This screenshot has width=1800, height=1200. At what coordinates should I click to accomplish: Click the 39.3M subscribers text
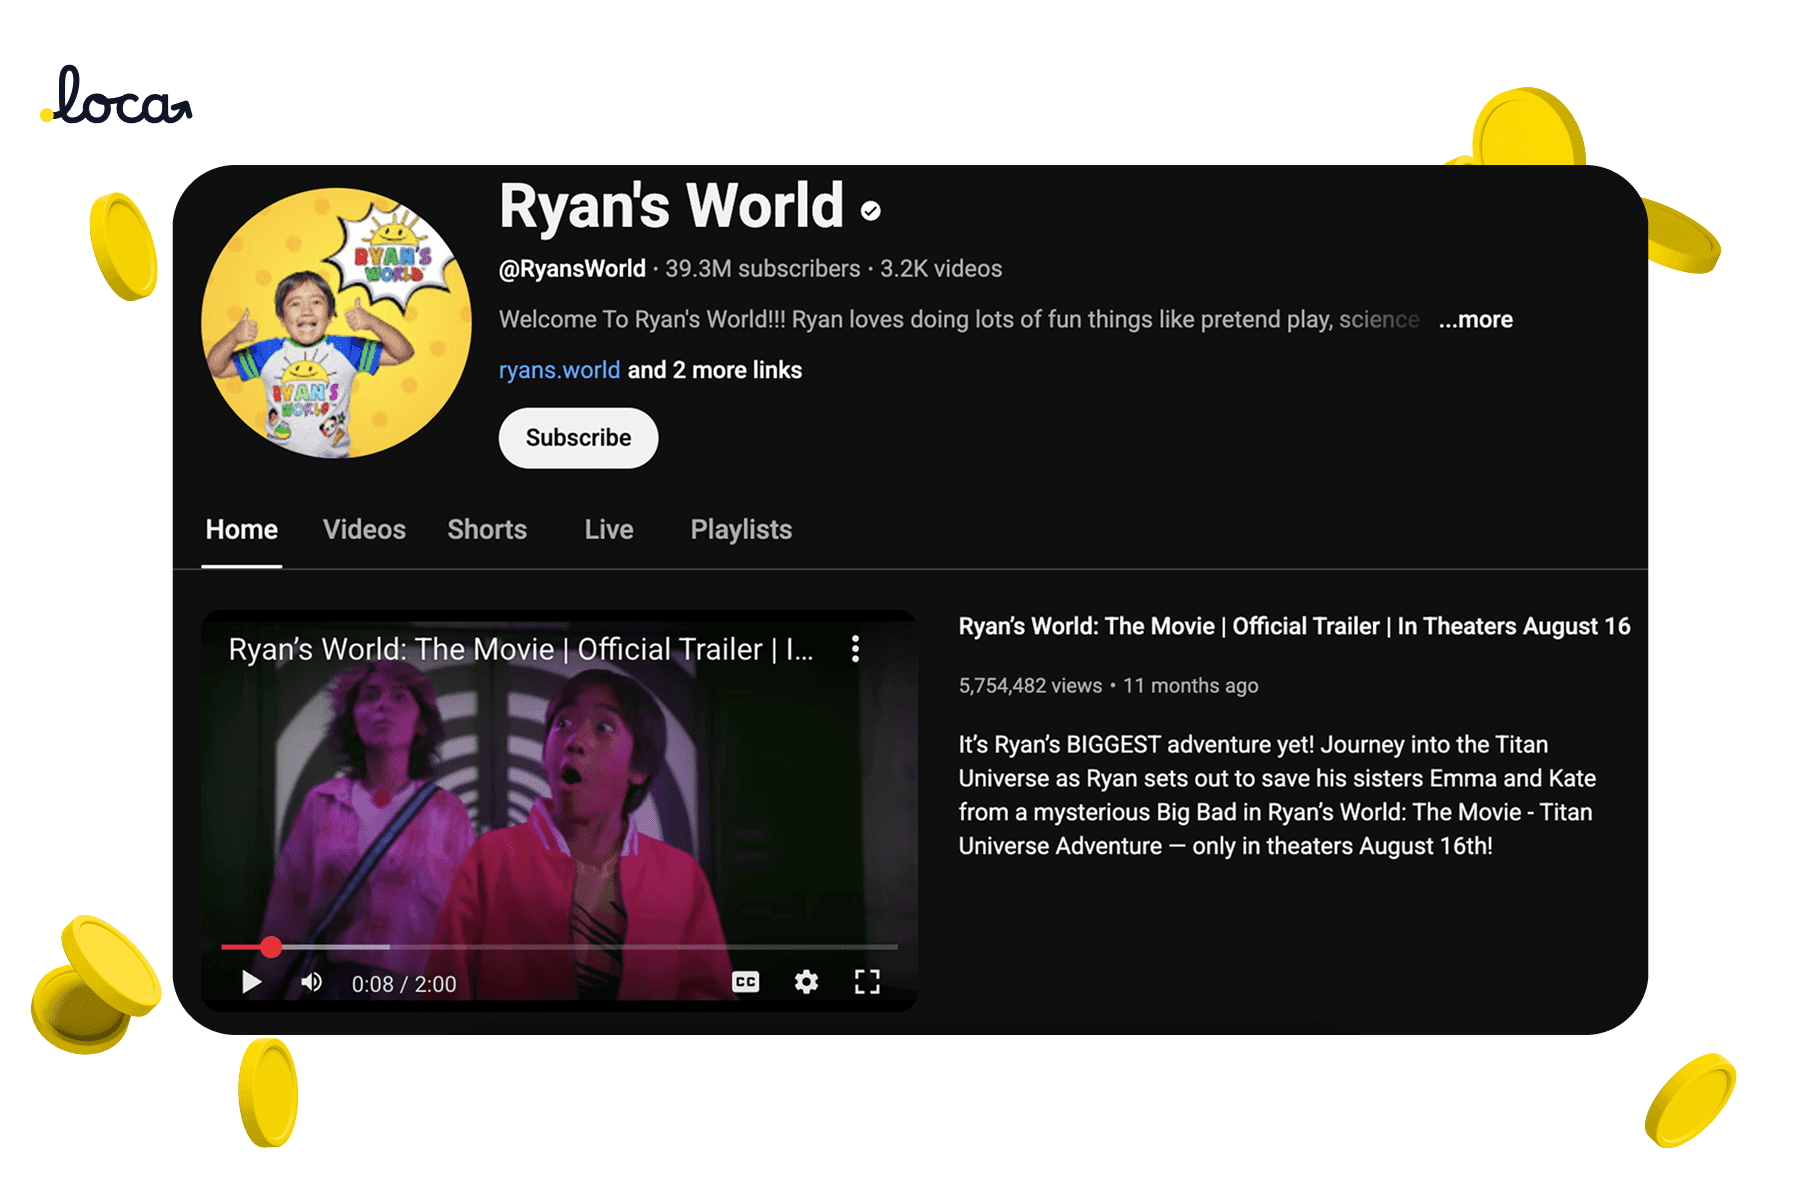point(763,269)
